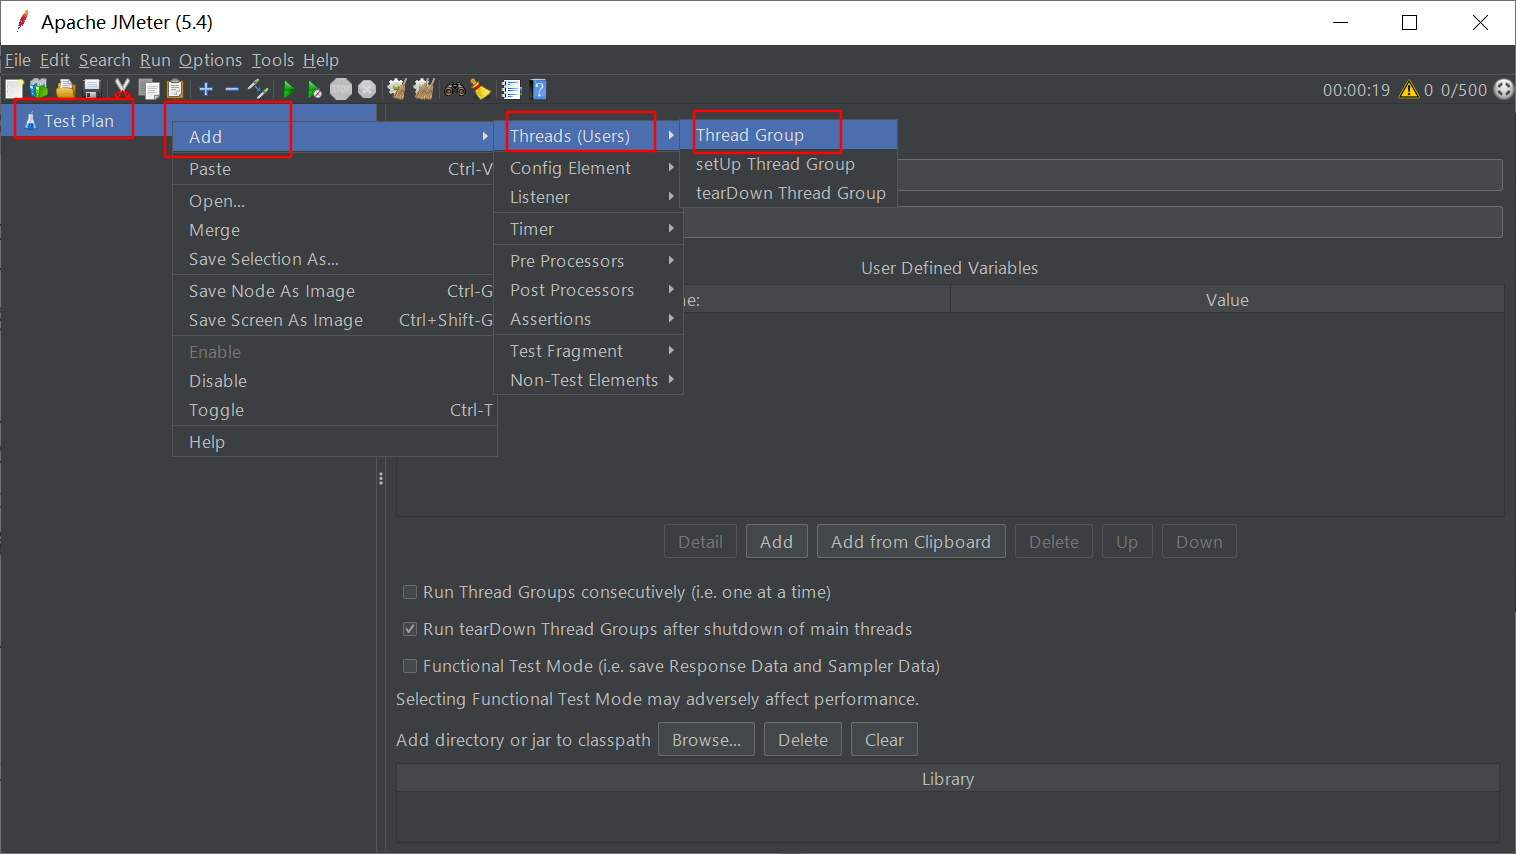Click the Help question mark icon
This screenshot has height=854, width=1516.
[x=539, y=89]
